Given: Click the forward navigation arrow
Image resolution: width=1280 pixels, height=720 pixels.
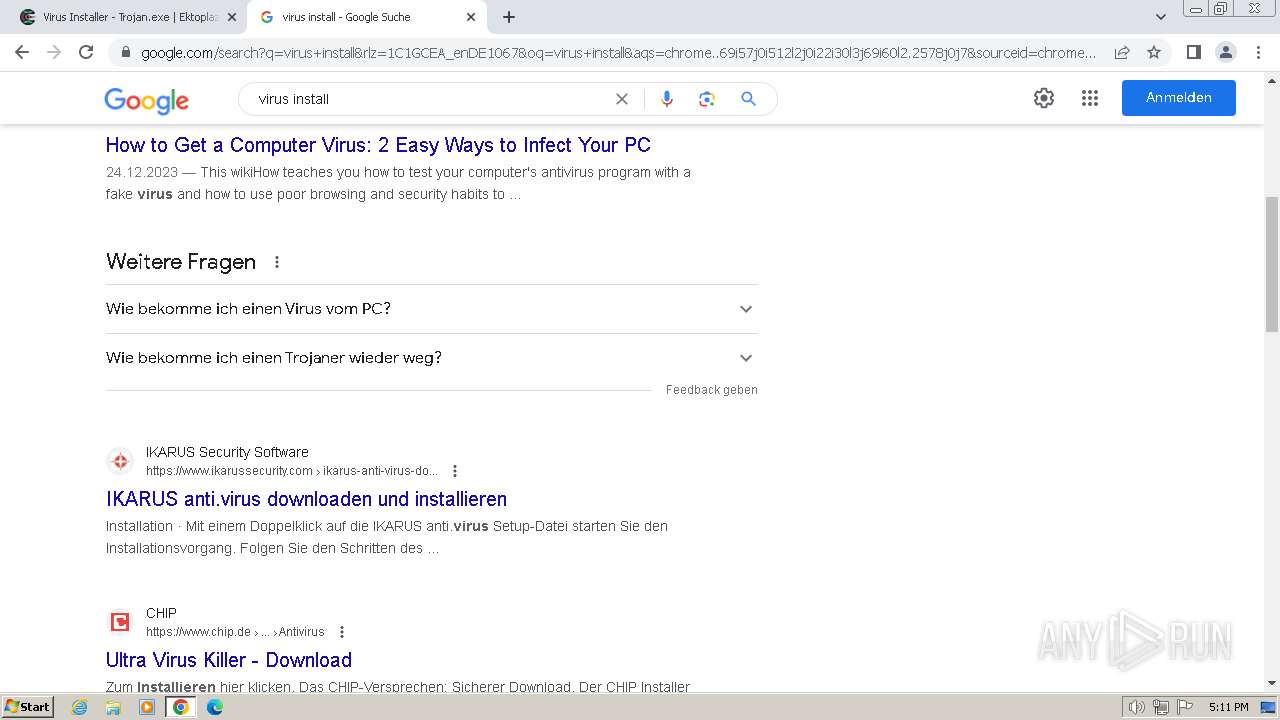Looking at the screenshot, I should point(54,52).
